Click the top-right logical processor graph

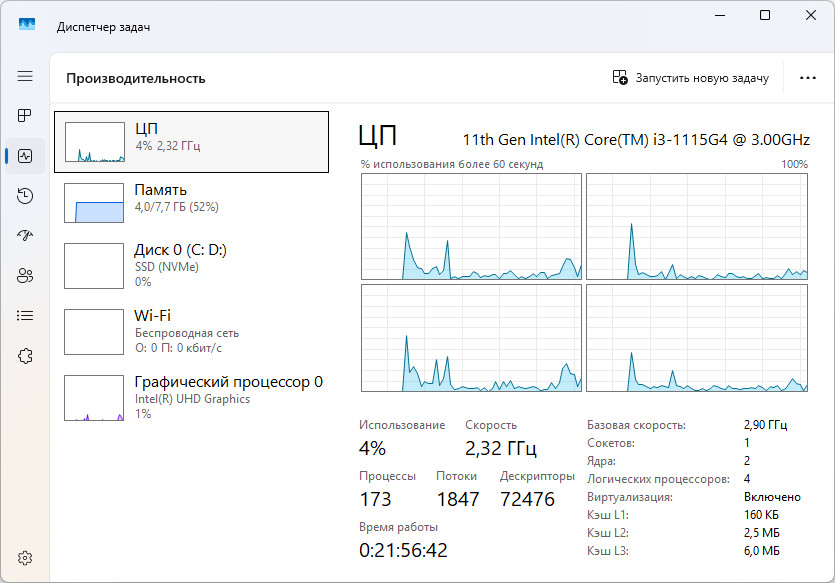tap(697, 226)
